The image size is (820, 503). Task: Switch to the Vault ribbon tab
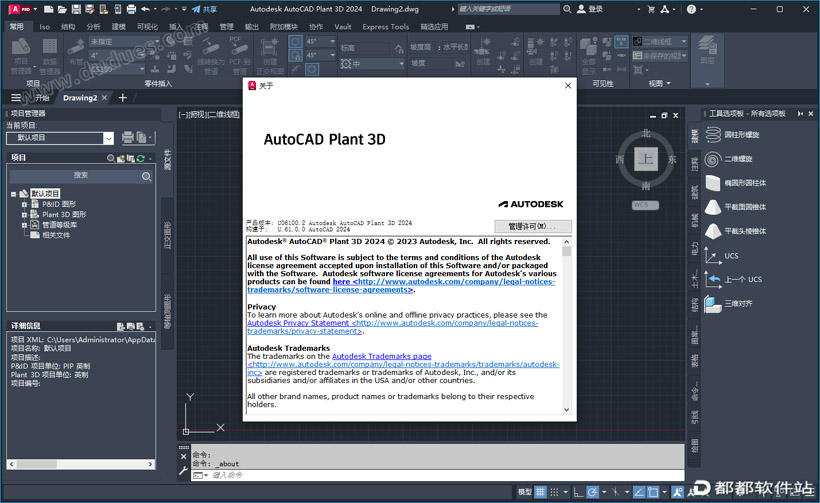pos(343,27)
